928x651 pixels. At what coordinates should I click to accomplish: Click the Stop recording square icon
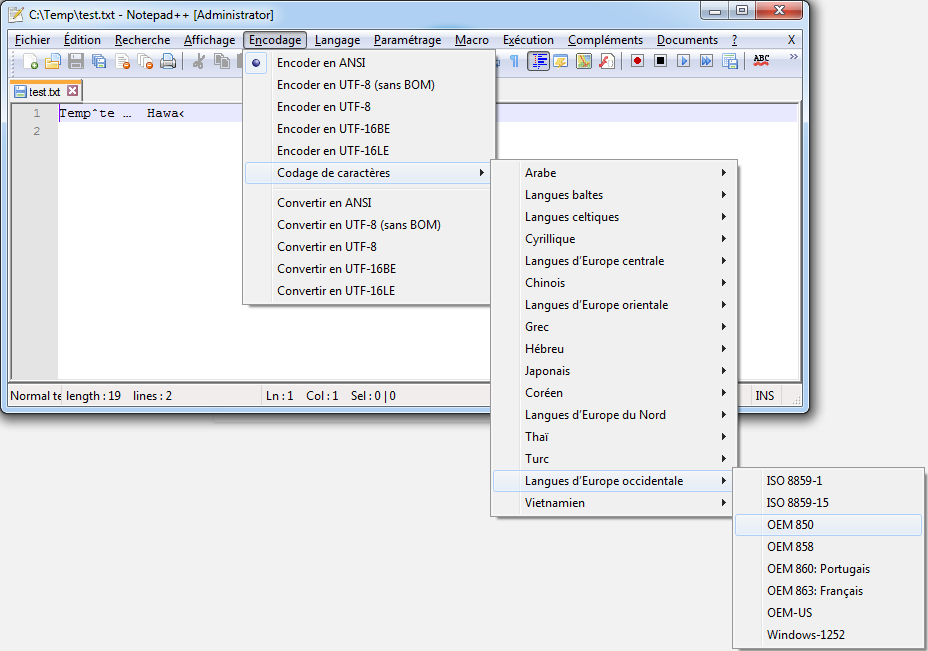tap(660, 61)
